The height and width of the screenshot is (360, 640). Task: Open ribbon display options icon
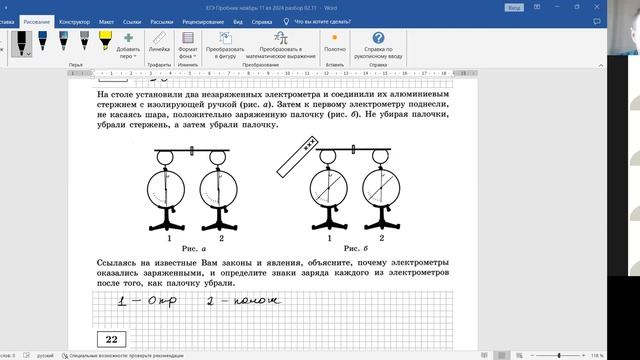pyautogui.click(x=537, y=7)
